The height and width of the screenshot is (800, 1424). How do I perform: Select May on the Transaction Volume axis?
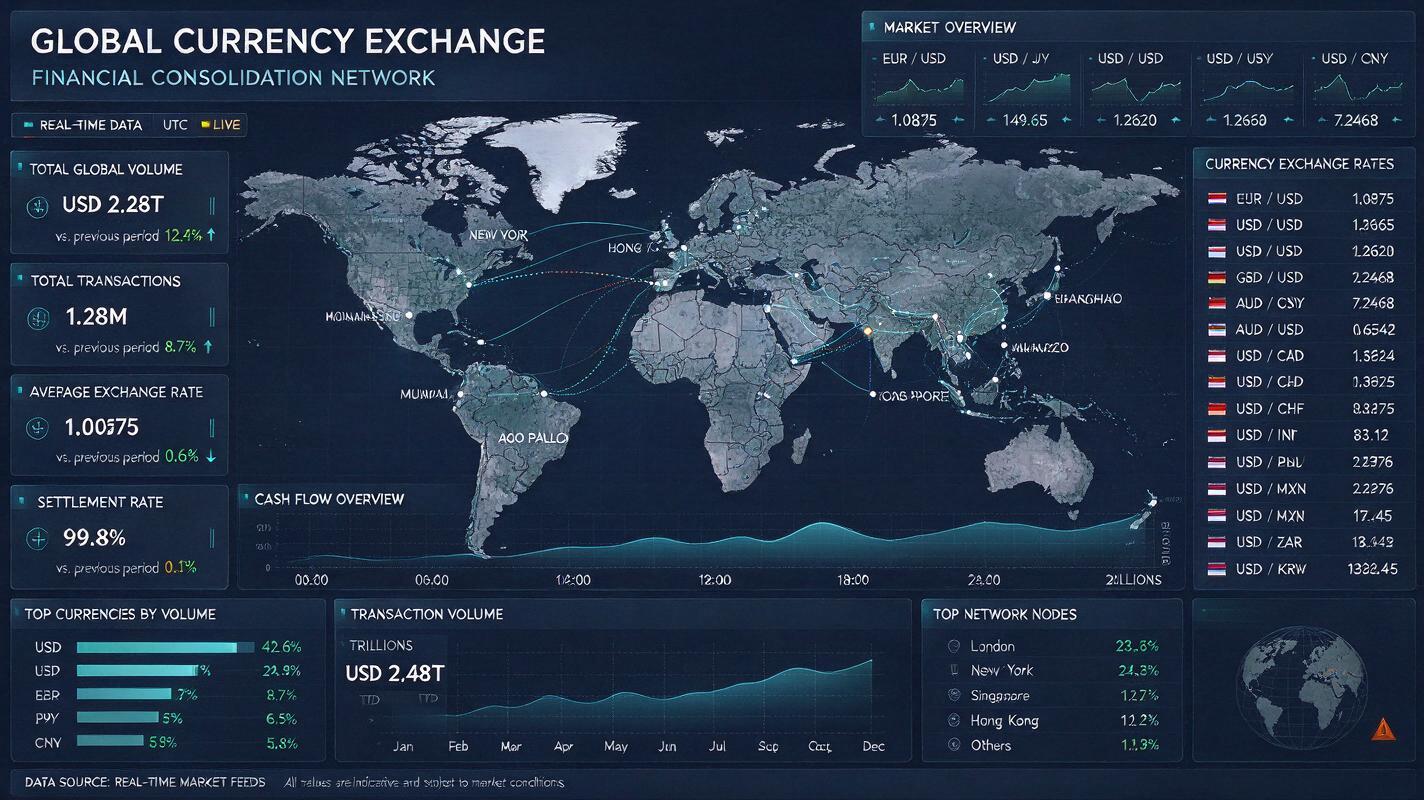point(616,746)
